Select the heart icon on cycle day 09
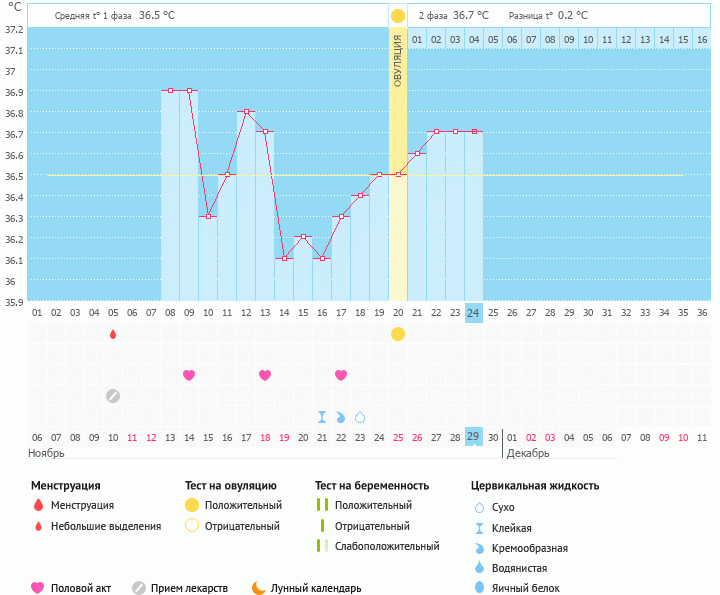 coord(189,375)
